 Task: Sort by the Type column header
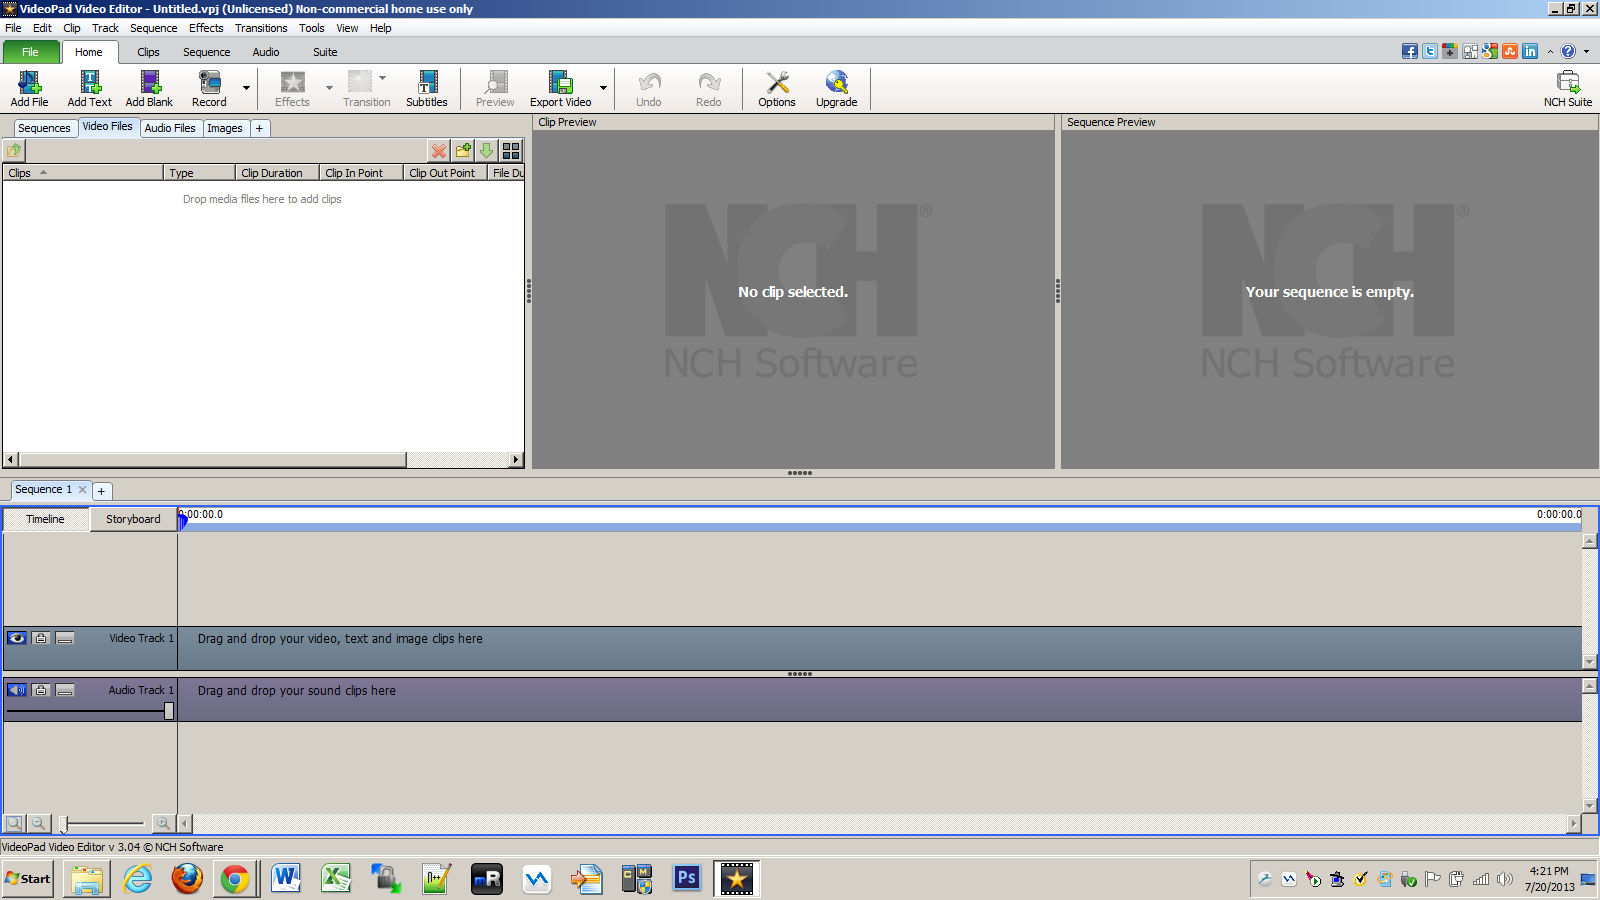199,173
